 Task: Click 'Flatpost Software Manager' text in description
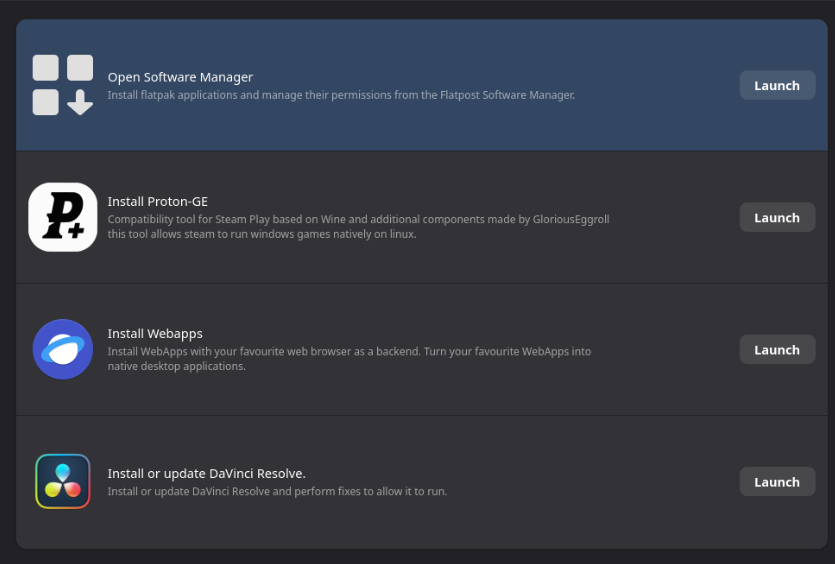pyautogui.click(x=503, y=96)
